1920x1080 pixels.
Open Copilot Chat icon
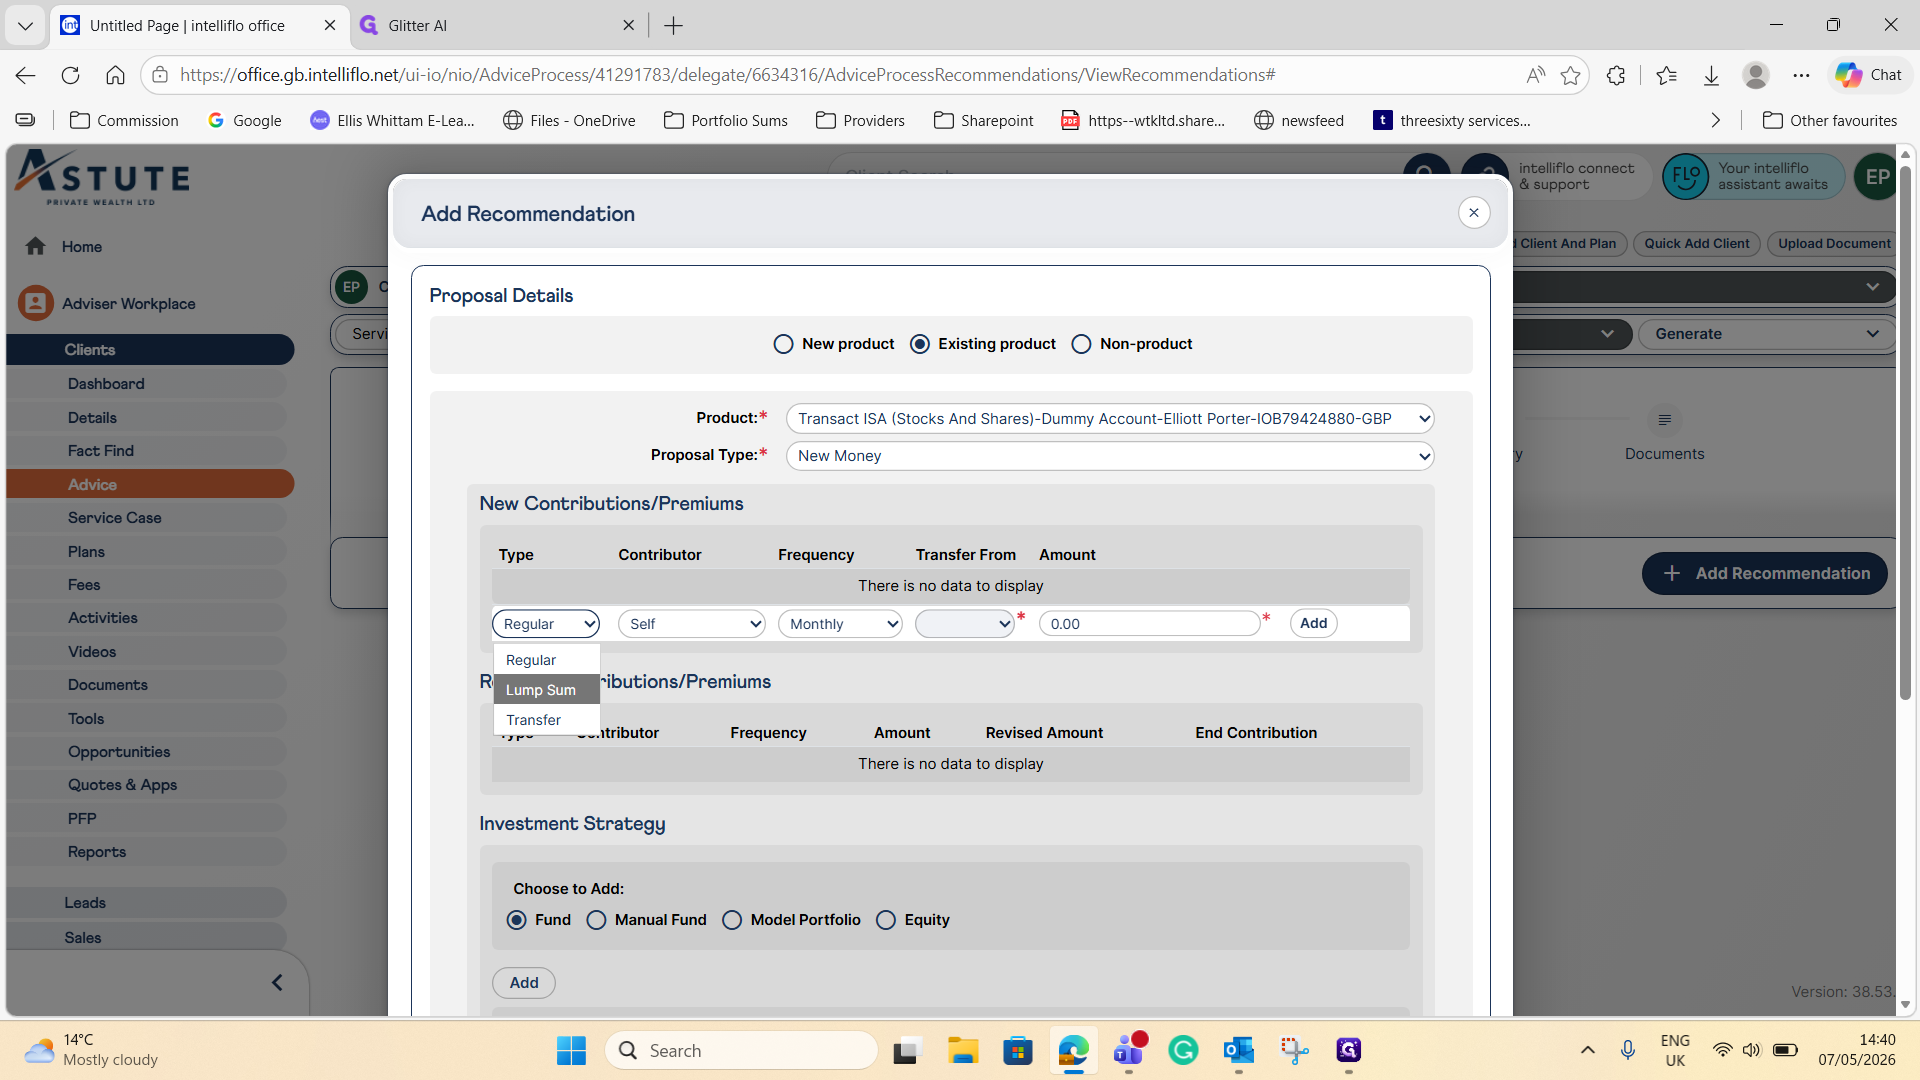point(1869,75)
